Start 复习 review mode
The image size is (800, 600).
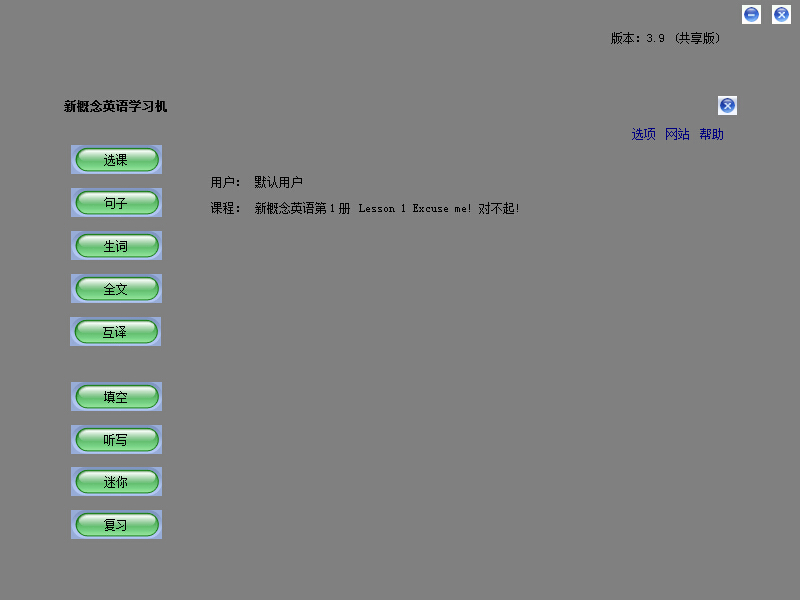tap(116, 524)
